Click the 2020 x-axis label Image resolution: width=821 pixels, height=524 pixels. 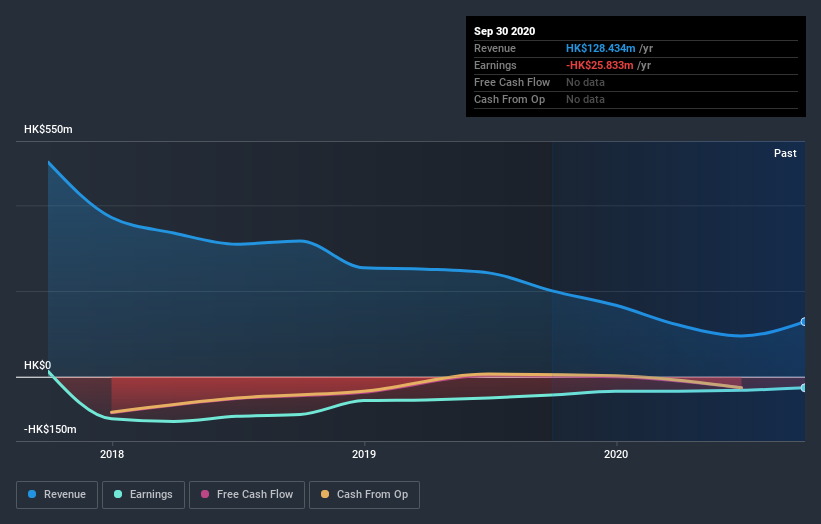pos(616,454)
